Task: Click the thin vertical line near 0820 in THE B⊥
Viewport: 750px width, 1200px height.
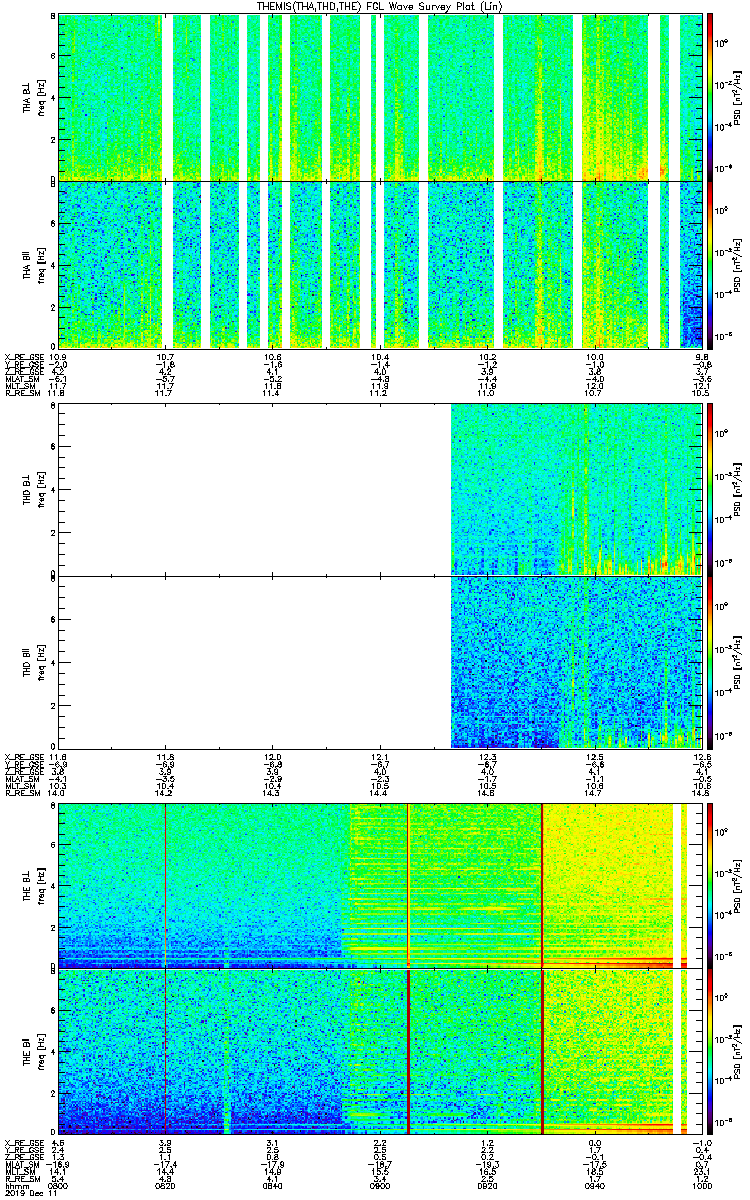Action: [165, 886]
